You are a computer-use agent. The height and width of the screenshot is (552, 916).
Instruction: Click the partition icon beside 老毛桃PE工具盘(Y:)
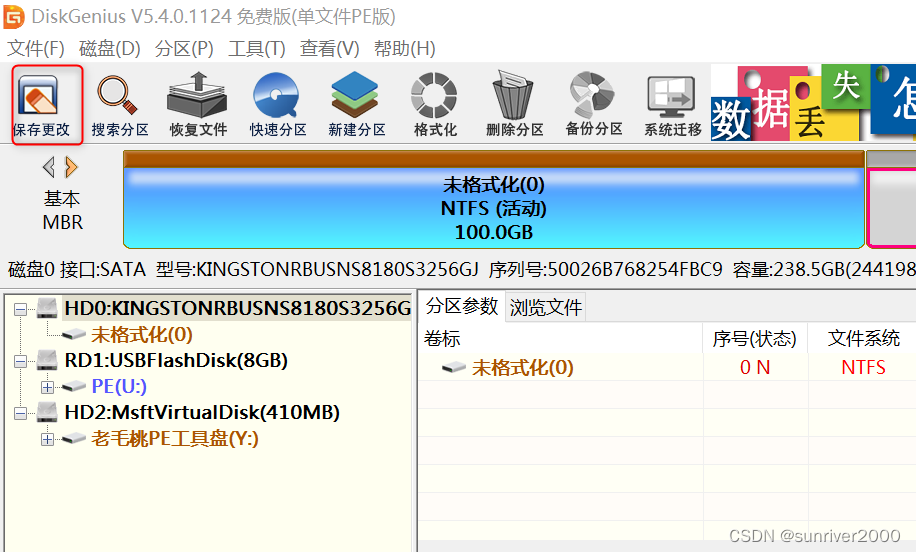point(74,438)
